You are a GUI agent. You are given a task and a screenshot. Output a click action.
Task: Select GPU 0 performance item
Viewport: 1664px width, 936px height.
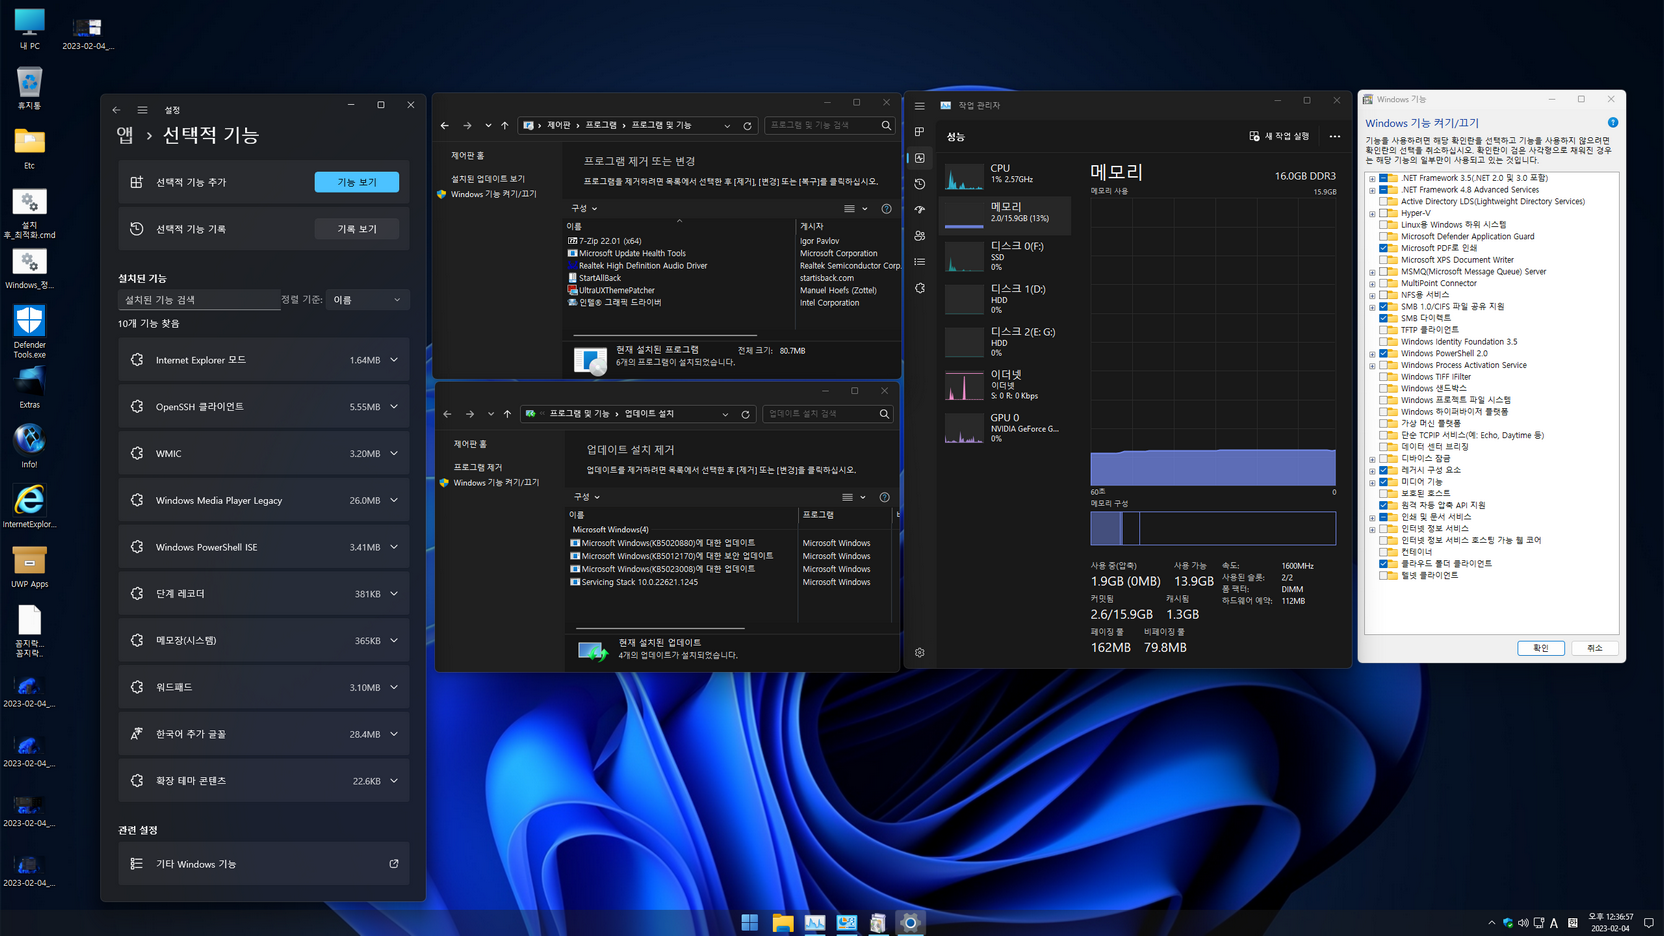coord(1006,428)
